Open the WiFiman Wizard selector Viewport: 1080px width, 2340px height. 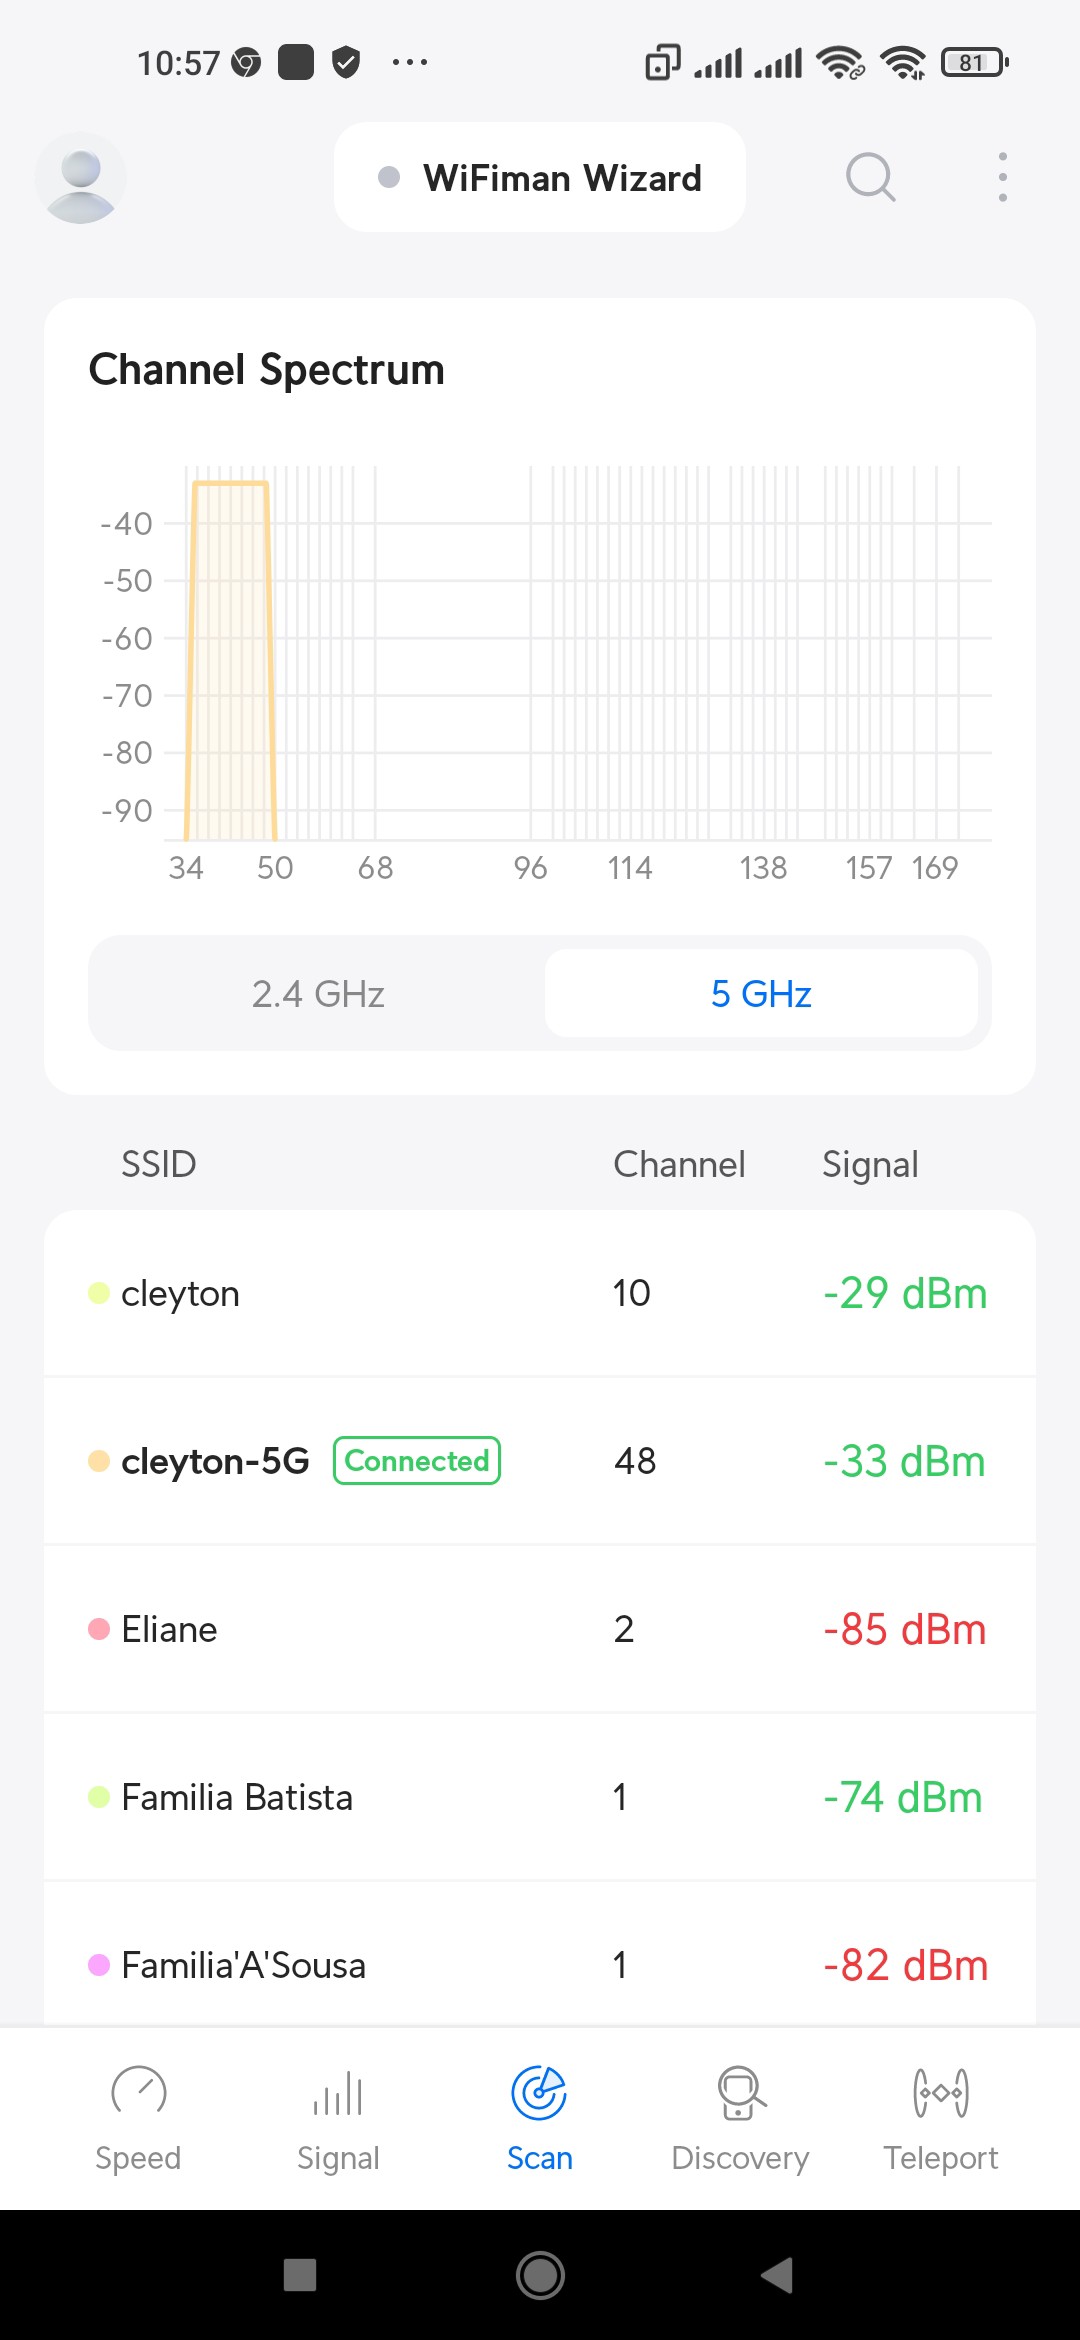tap(540, 178)
